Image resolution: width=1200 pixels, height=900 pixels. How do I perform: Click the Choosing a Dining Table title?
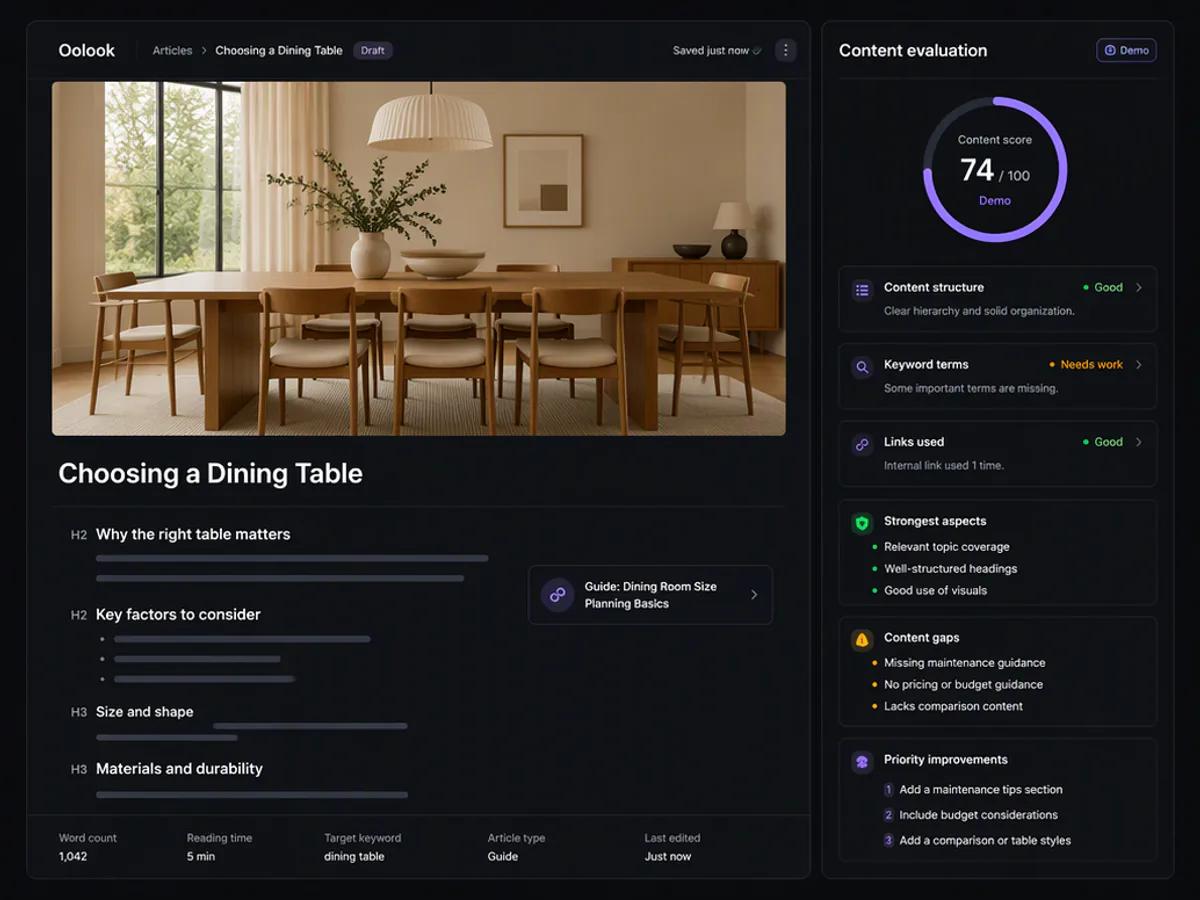pyautogui.click(x=211, y=473)
